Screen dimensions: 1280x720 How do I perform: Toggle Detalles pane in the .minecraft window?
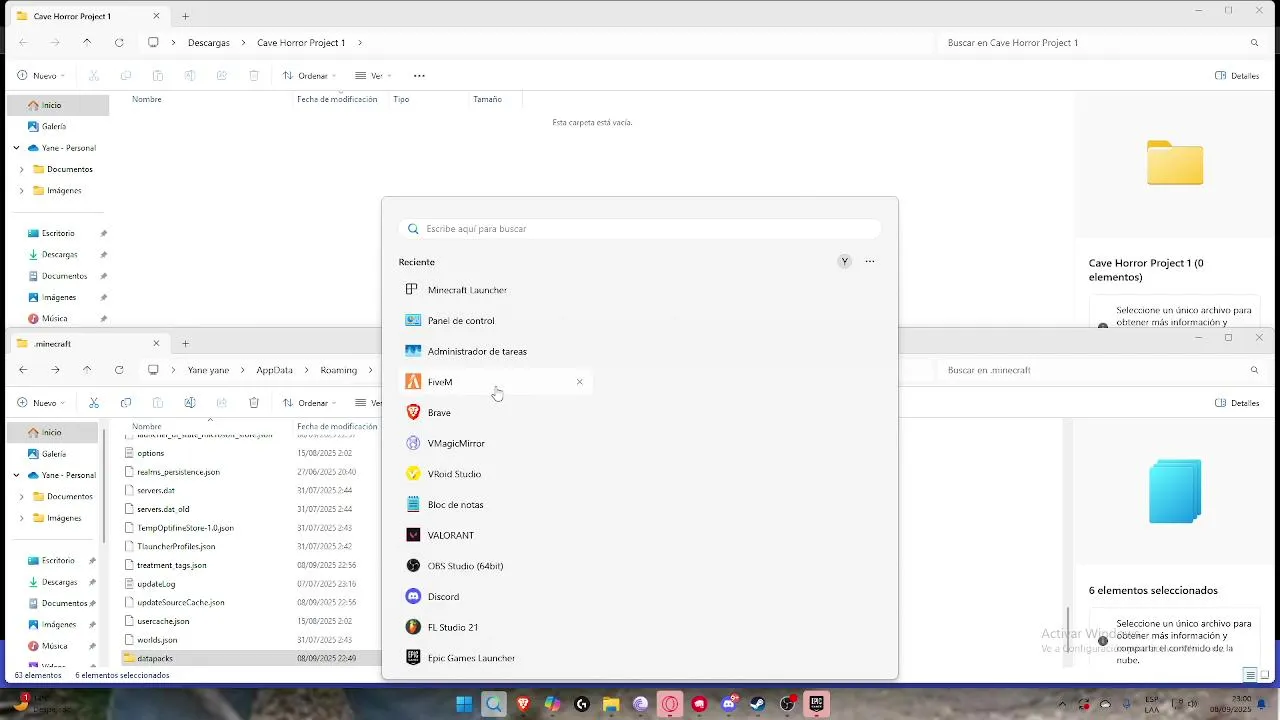(x=1237, y=403)
